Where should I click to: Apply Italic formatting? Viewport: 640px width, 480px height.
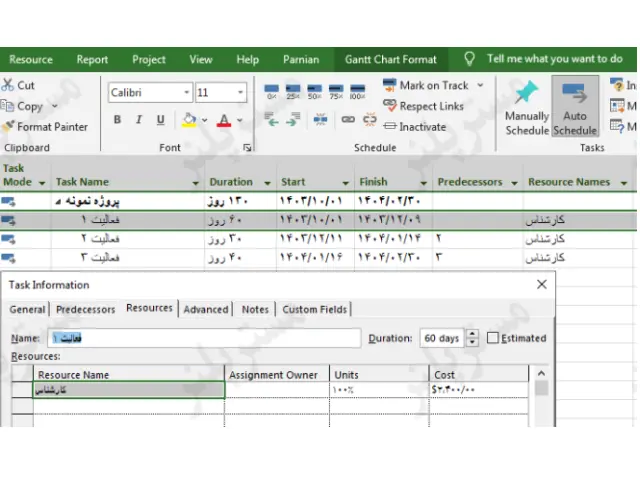click(139, 120)
